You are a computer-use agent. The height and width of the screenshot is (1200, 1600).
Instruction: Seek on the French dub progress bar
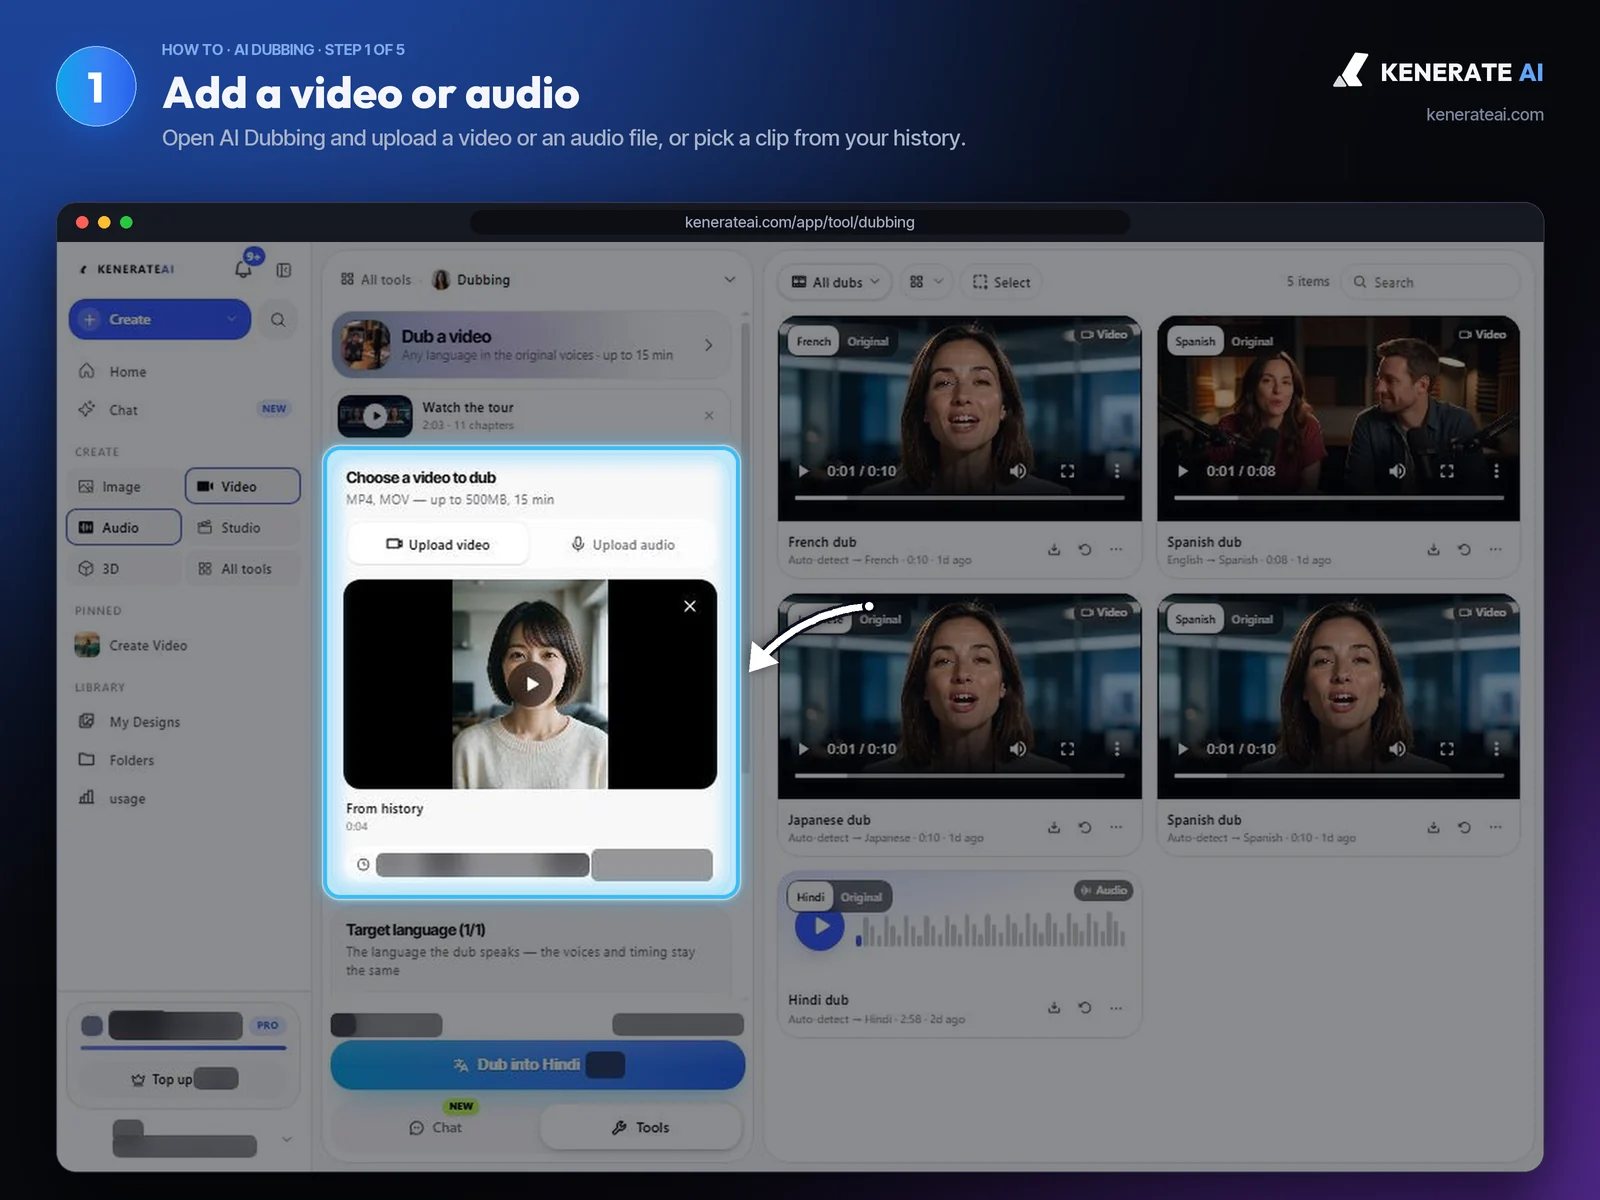click(x=959, y=497)
